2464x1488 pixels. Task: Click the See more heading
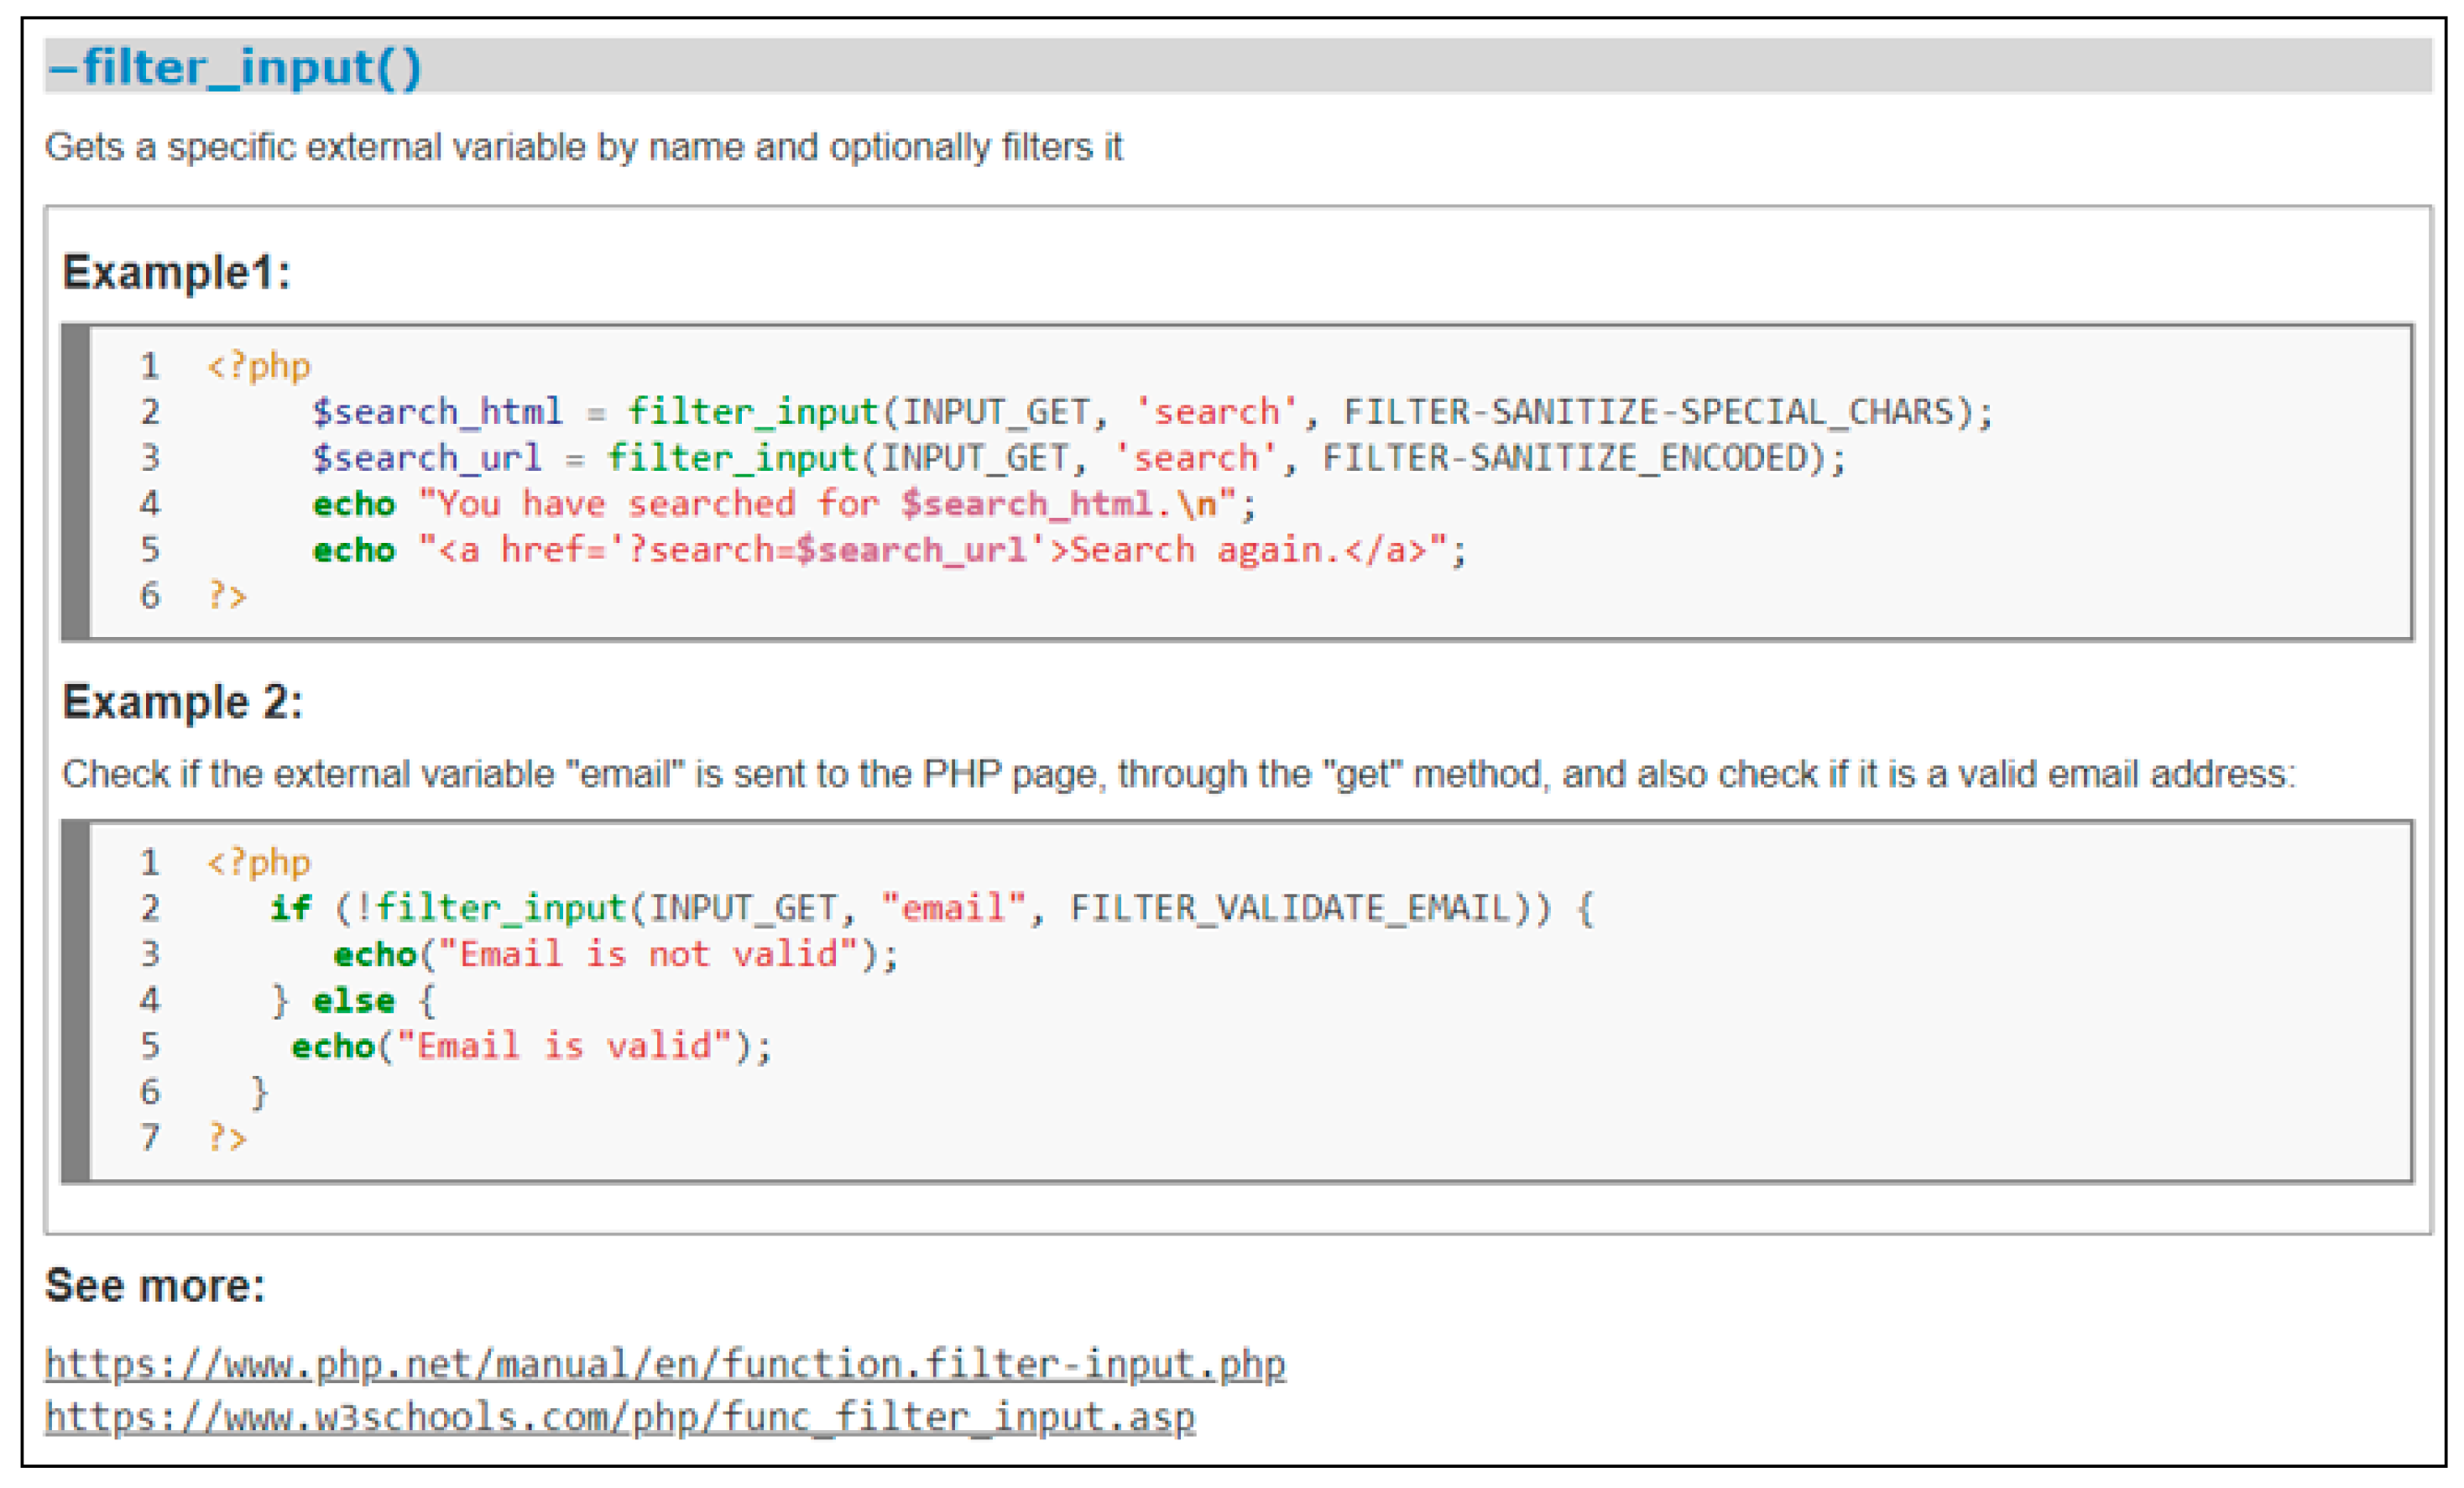(155, 1285)
